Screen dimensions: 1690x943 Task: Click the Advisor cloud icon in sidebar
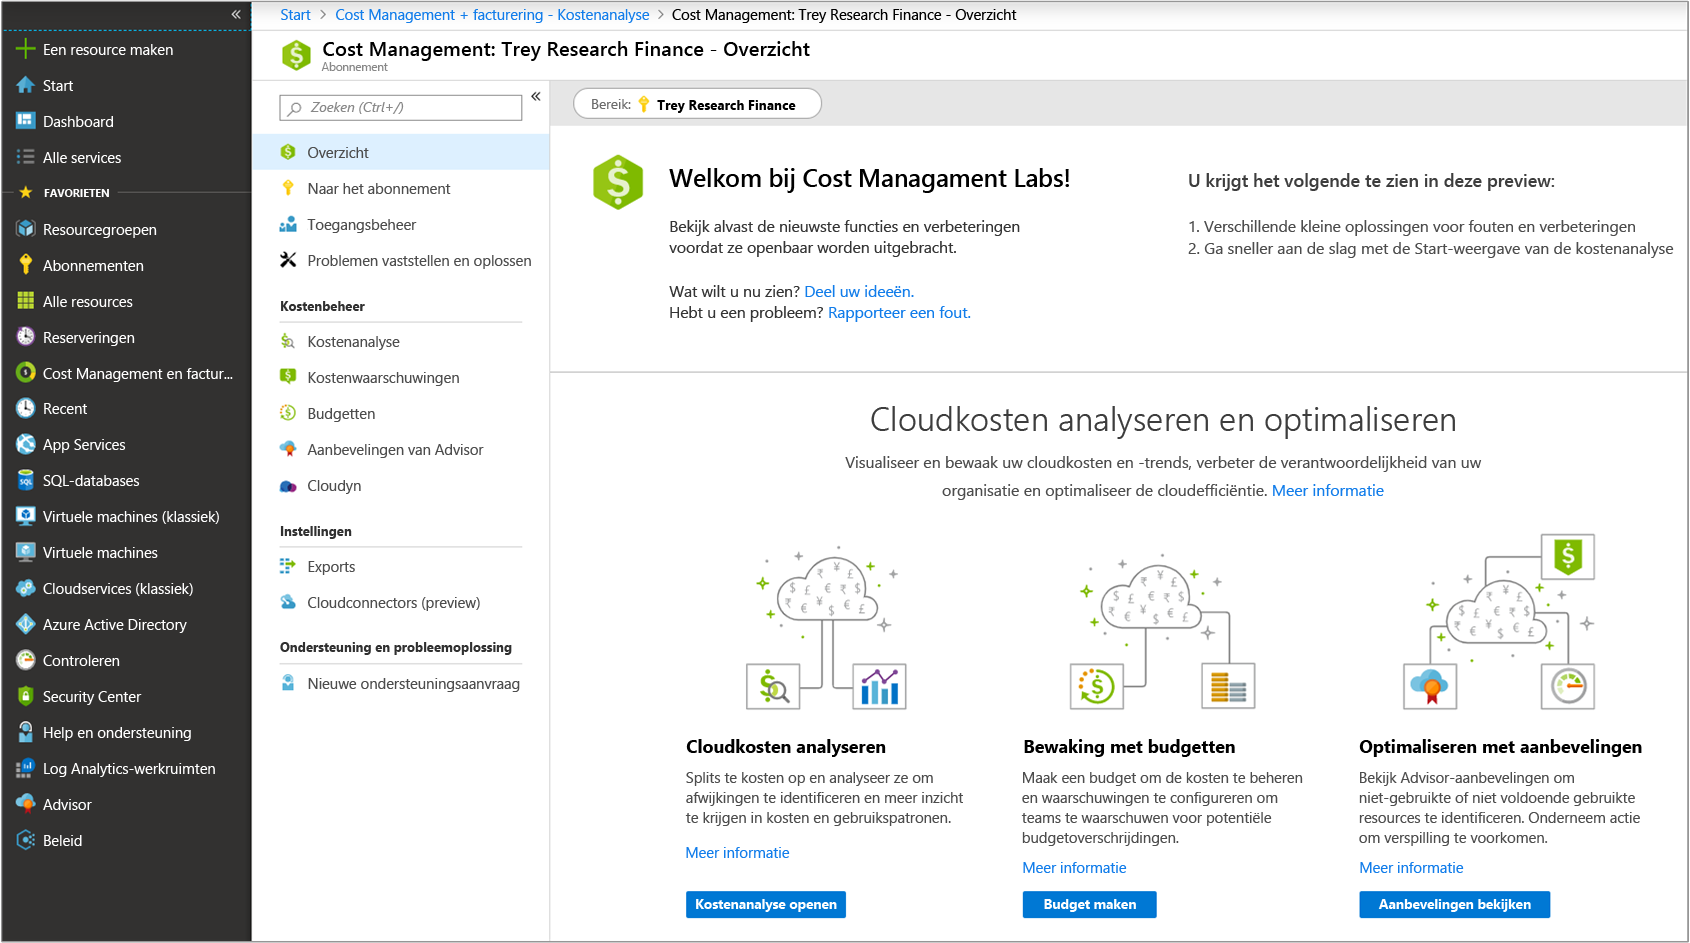tap(25, 804)
